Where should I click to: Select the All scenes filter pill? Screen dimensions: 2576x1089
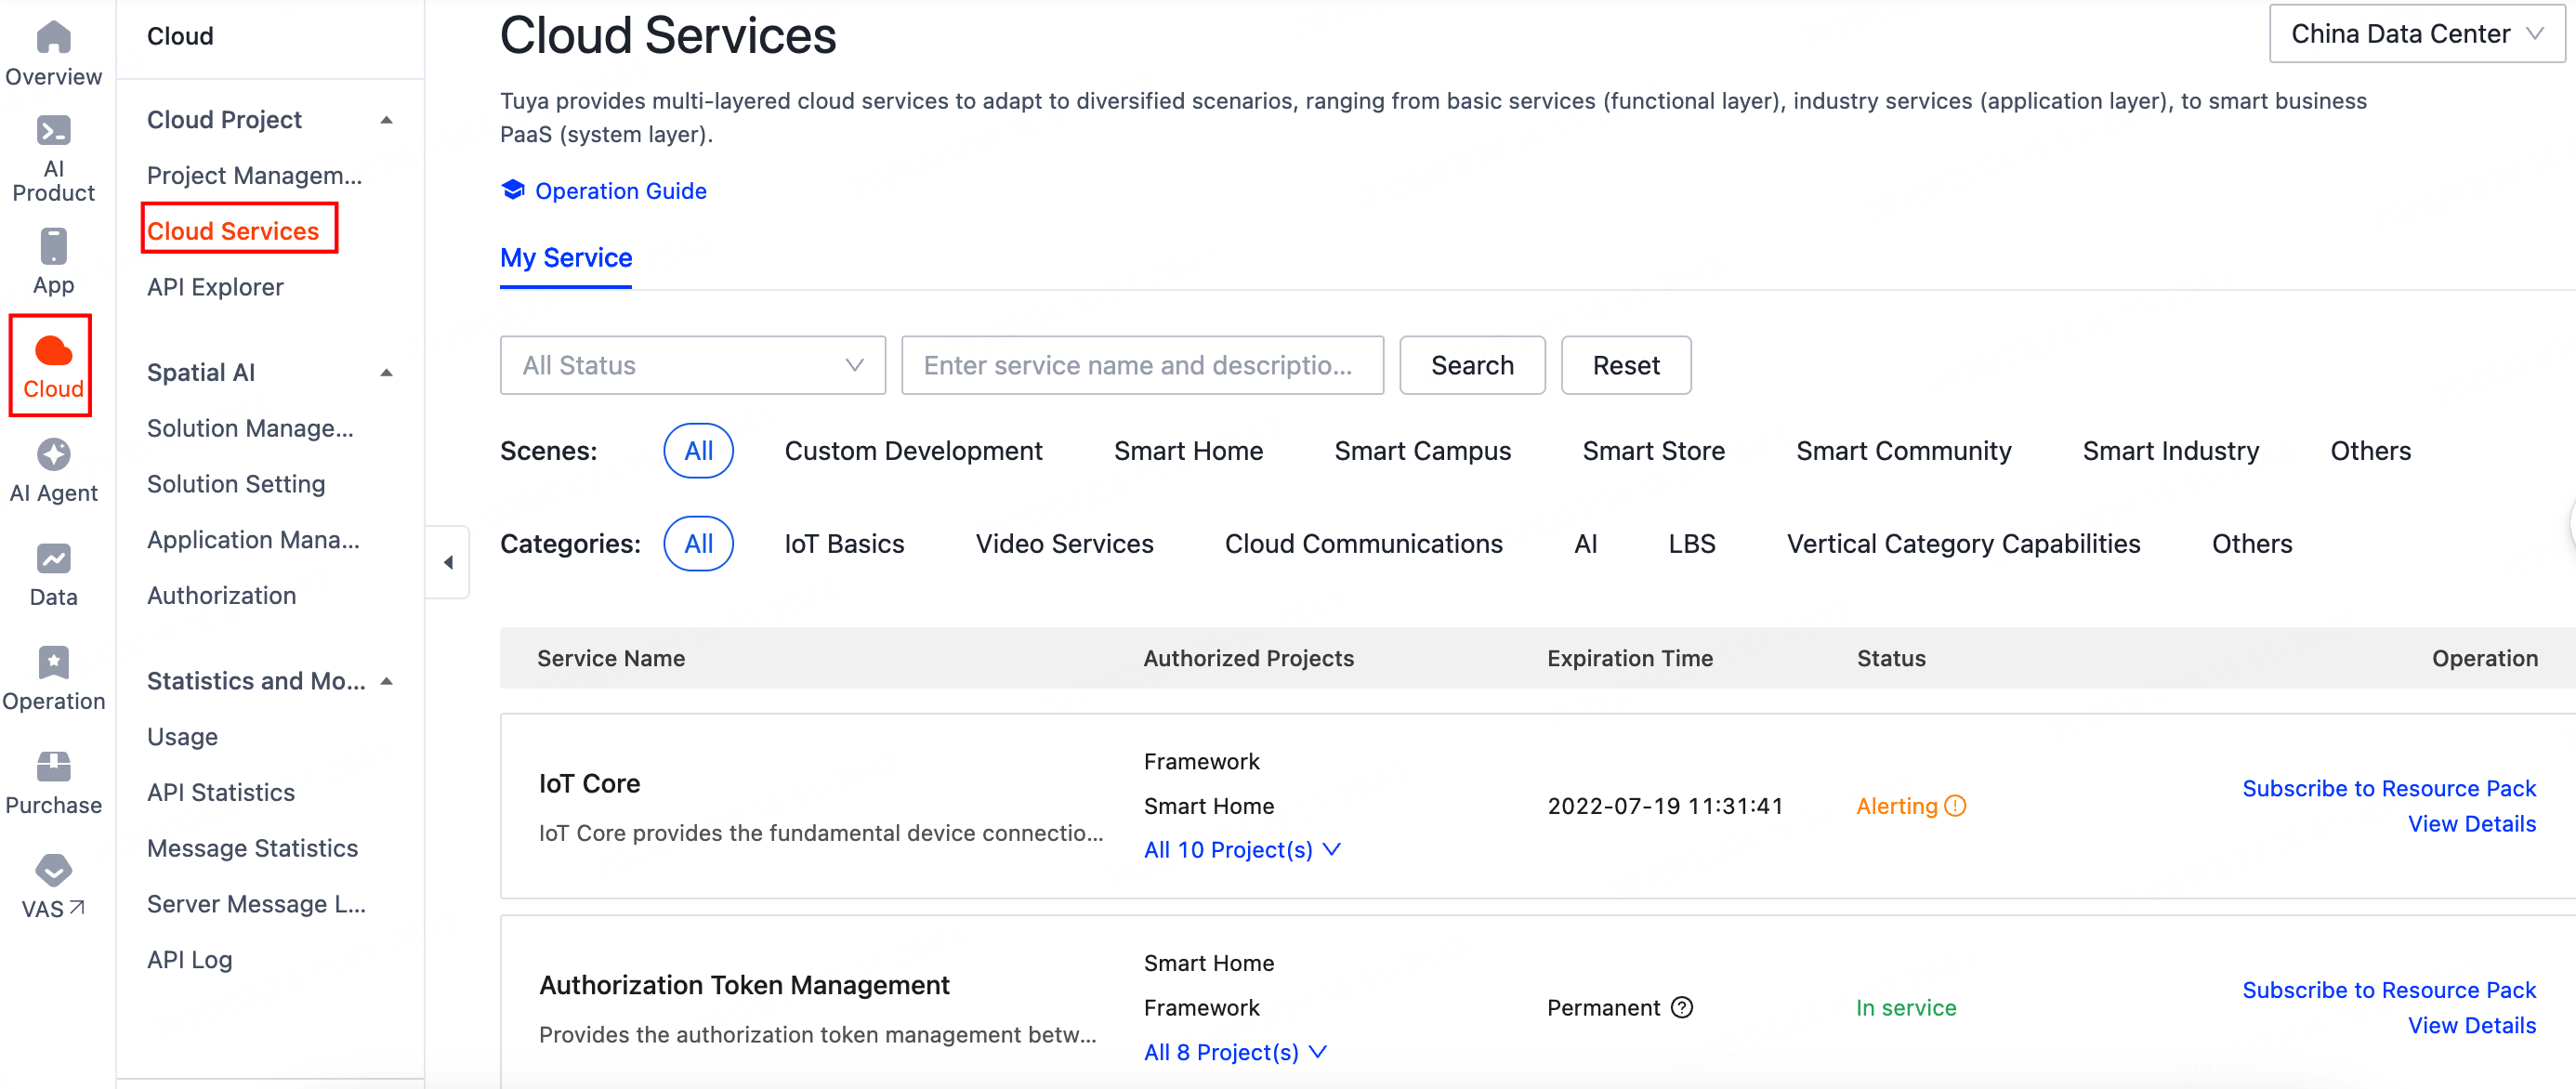(698, 450)
